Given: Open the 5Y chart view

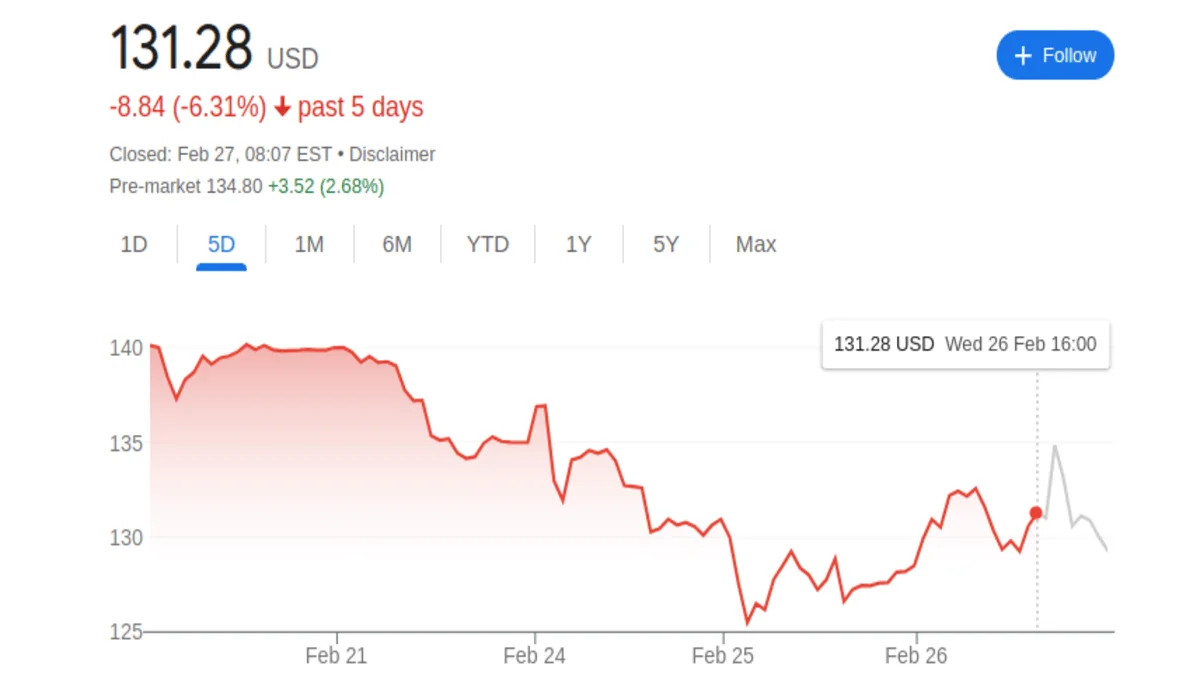Looking at the screenshot, I should [666, 245].
